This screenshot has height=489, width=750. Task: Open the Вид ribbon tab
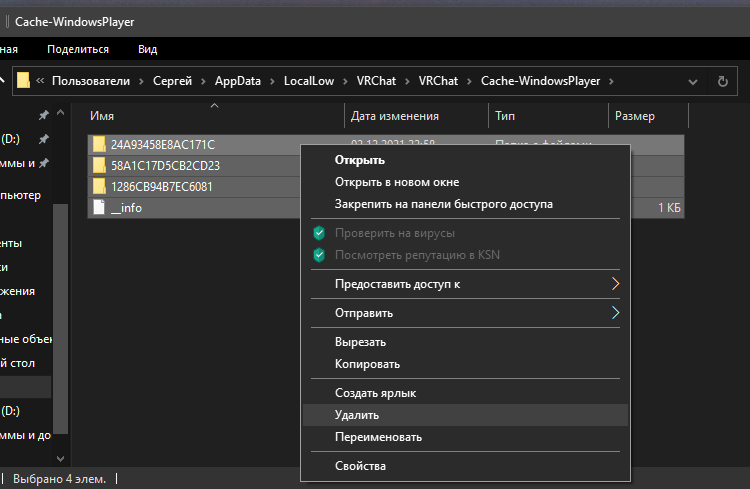147,49
